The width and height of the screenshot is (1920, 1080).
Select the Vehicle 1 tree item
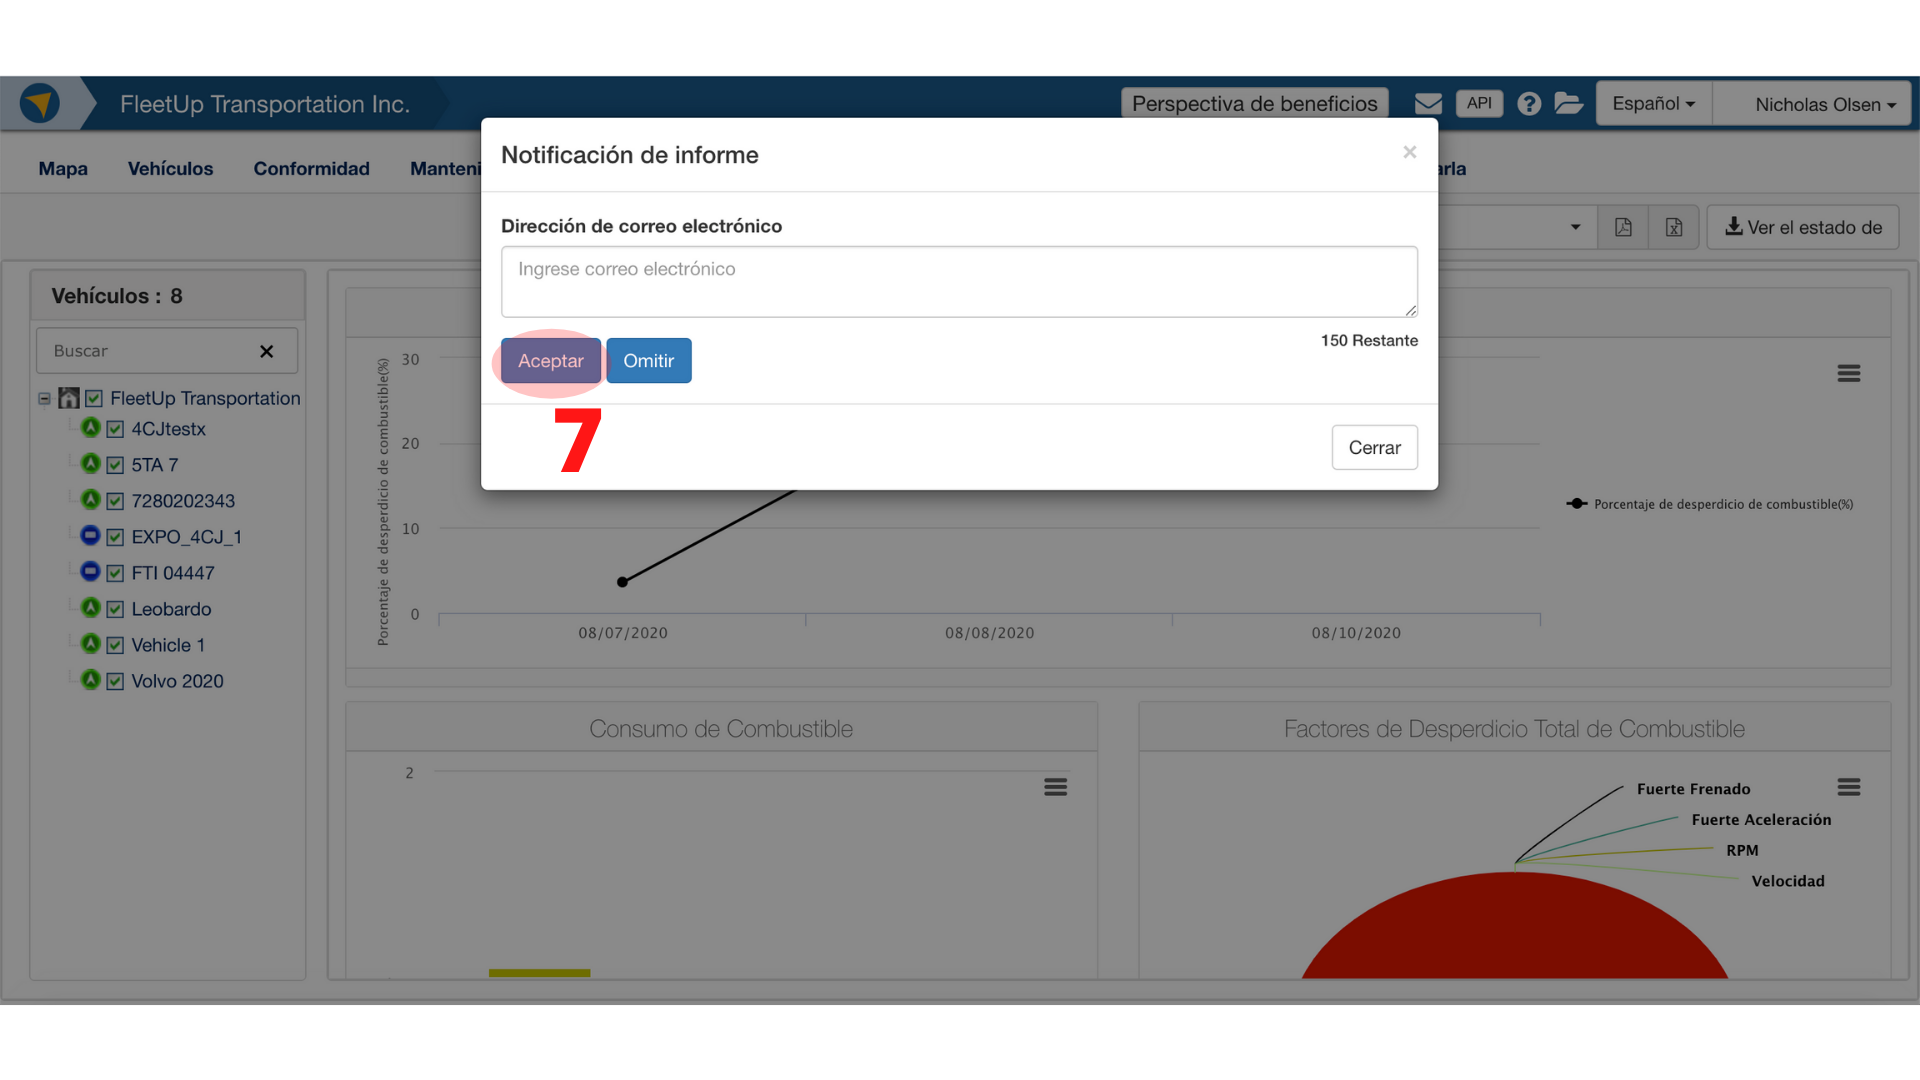[x=168, y=645]
